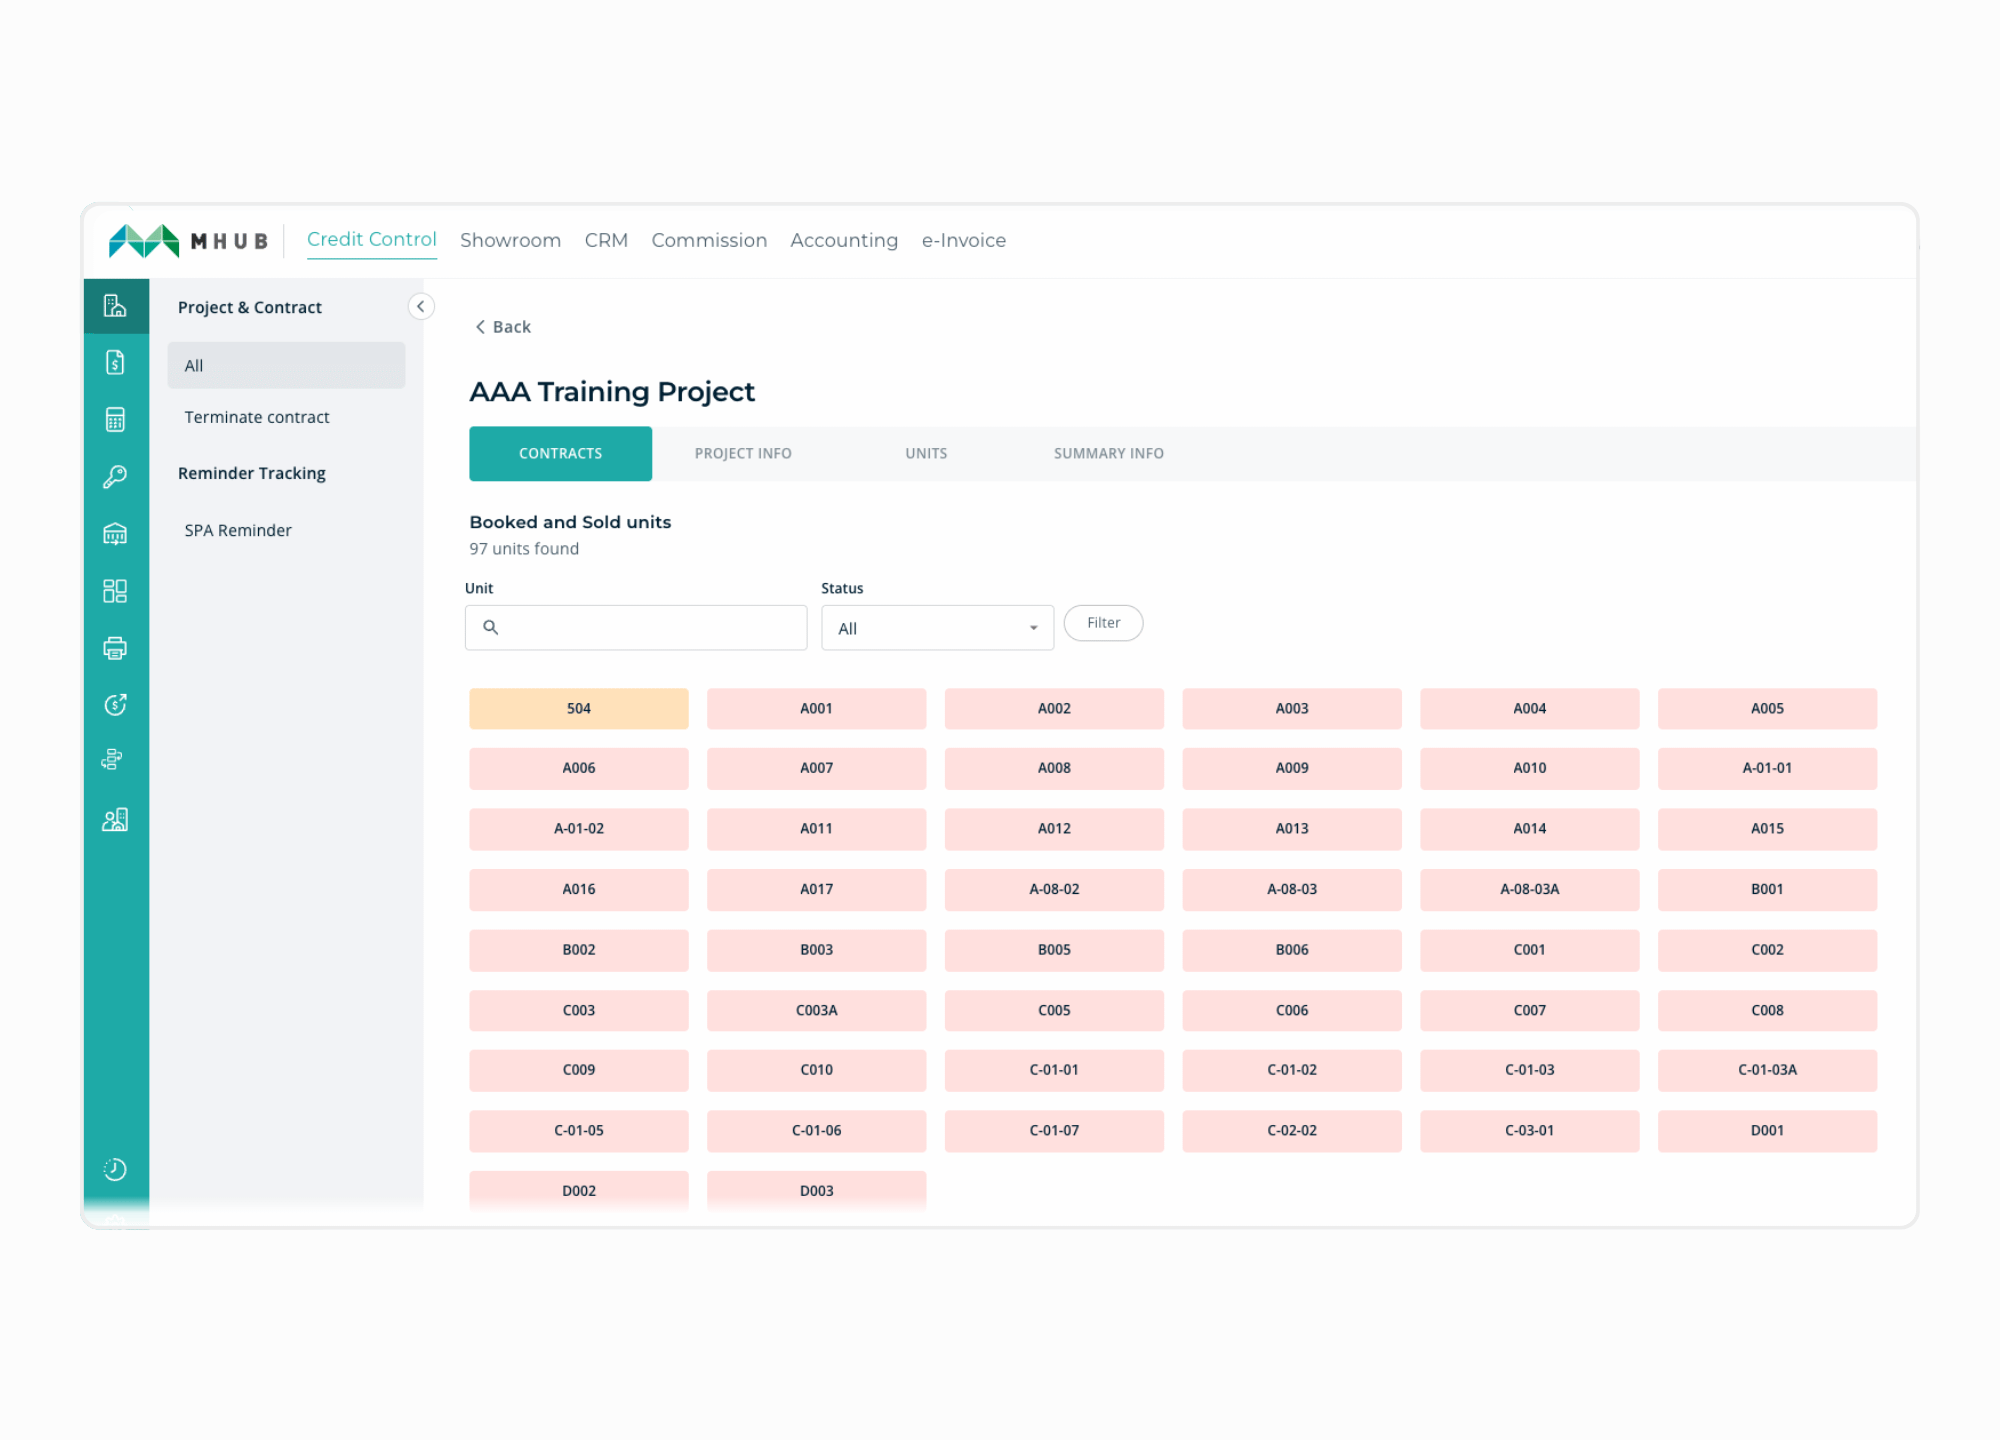
Task: Open the history clock icon
Action: [x=115, y=1169]
